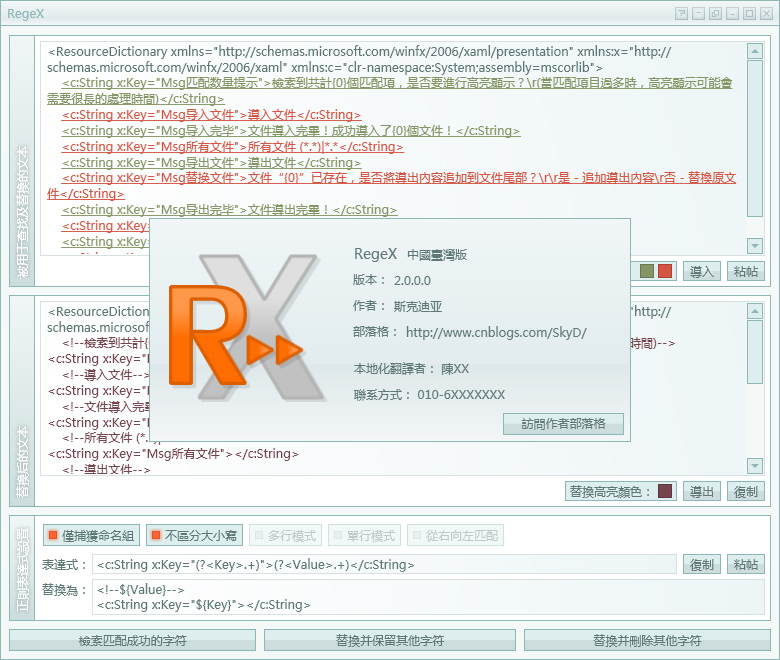Image resolution: width=780 pixels, height=660 pixels.
Task: Click 版本: 2.0.0.0 text in about dialog
Action: (x=391, y=280)
